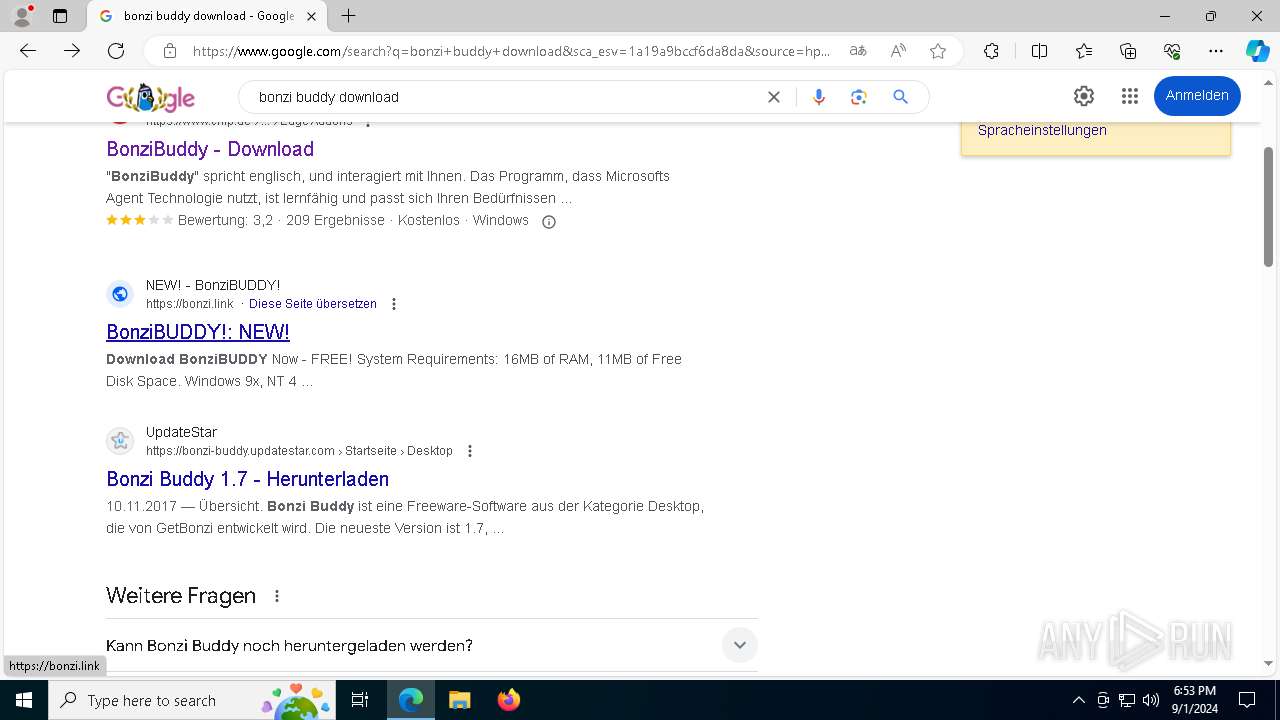
Task: Open options next to Weitere Fragen
Action: (x=277, y=596)
